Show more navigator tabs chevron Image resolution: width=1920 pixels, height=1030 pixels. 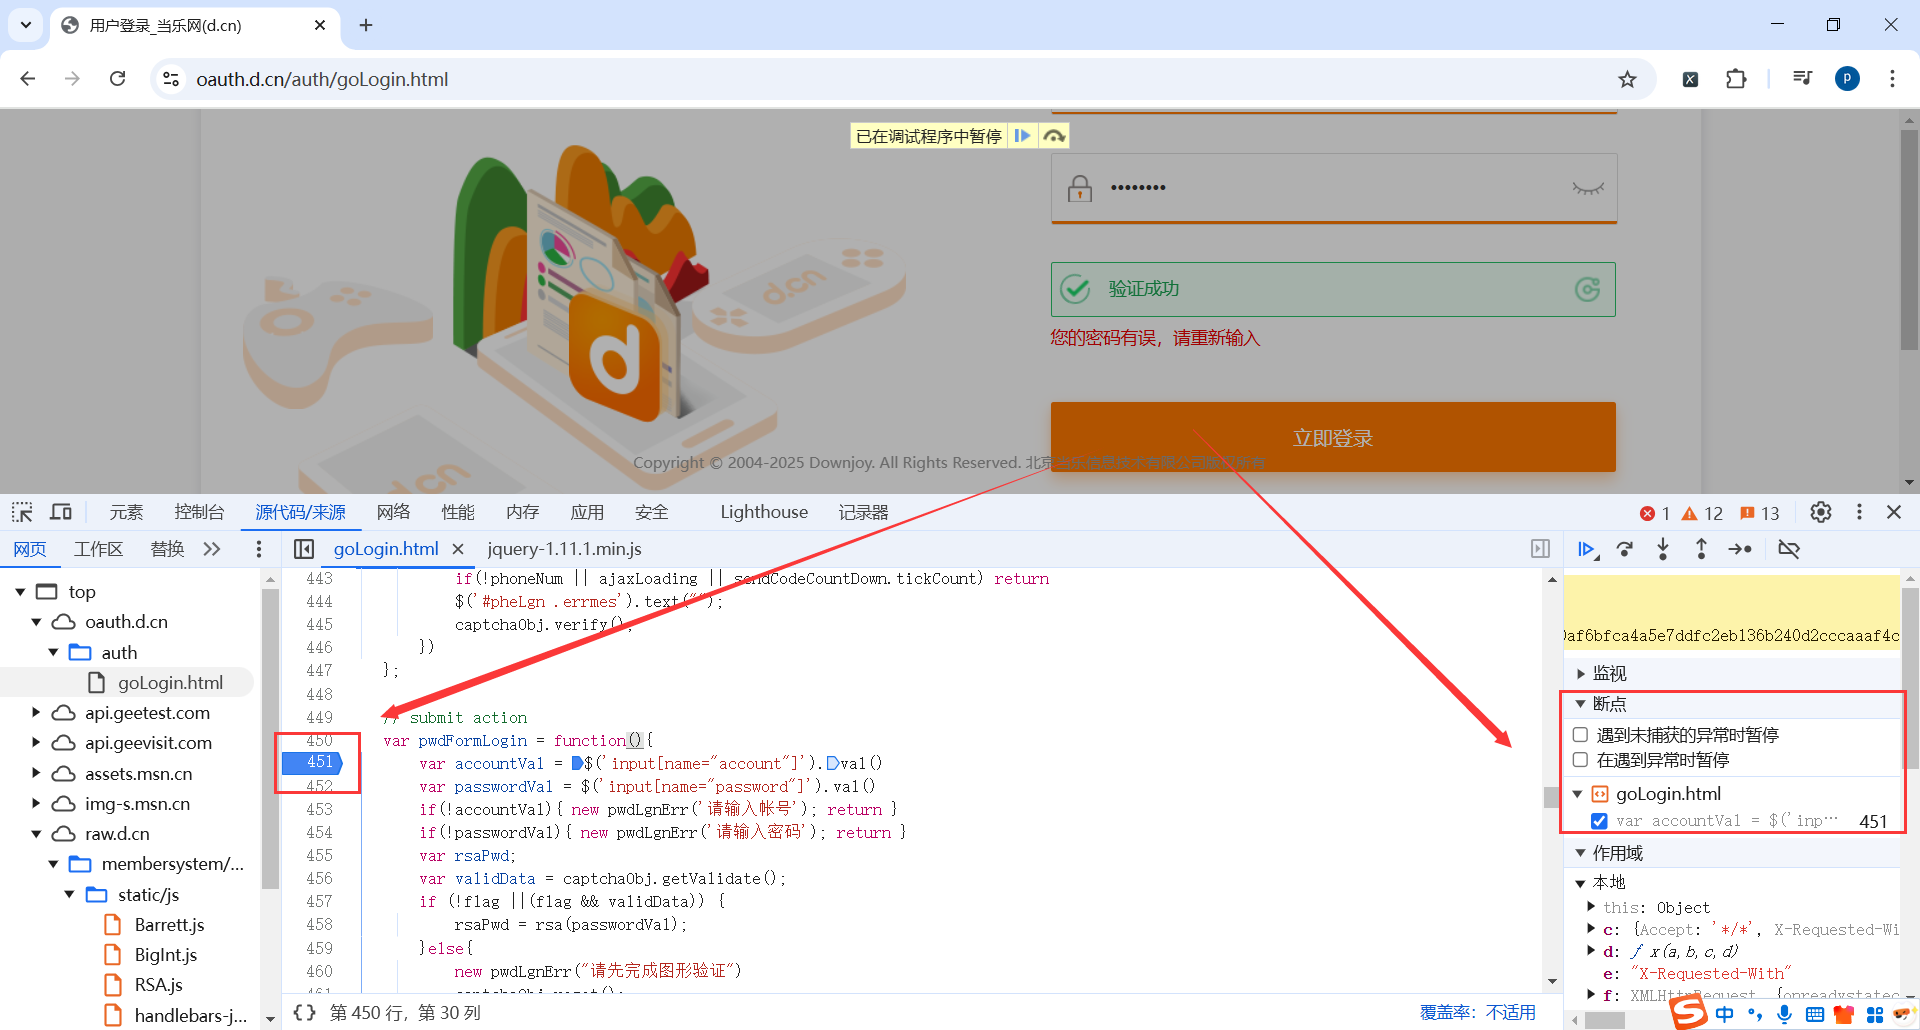(x=212, y=549)
